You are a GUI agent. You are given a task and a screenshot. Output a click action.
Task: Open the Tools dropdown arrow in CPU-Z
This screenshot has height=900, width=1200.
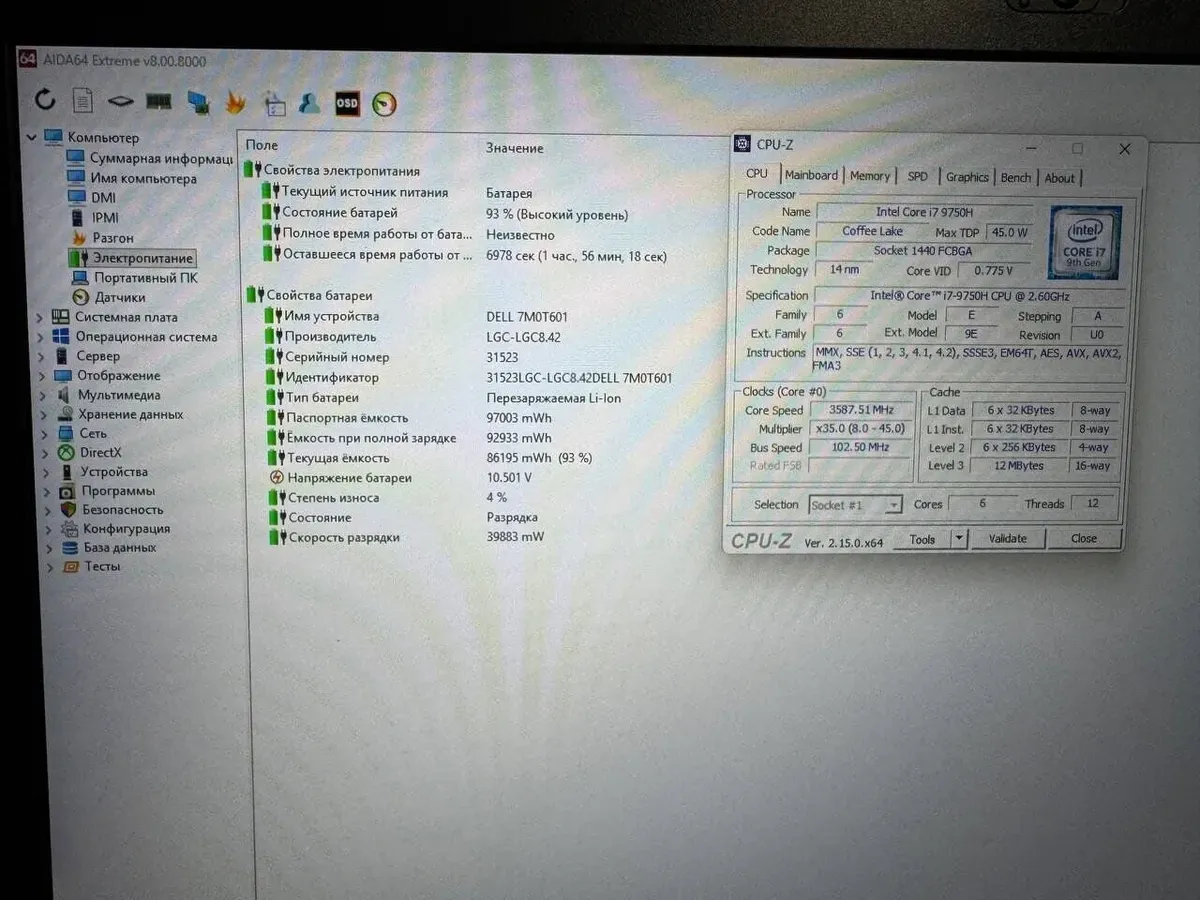(958, 539)
